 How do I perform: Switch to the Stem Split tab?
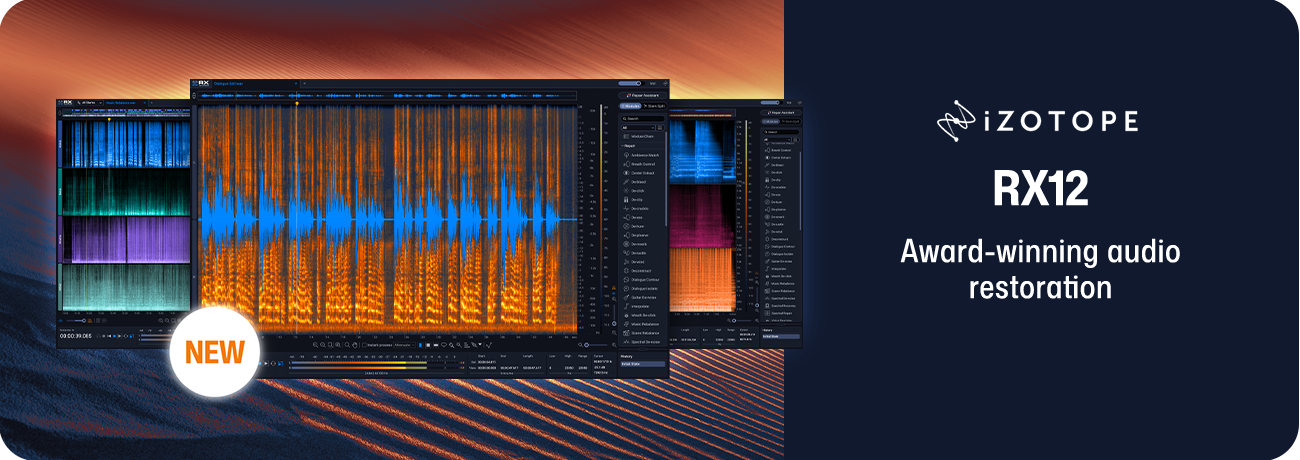pos(655,106)
